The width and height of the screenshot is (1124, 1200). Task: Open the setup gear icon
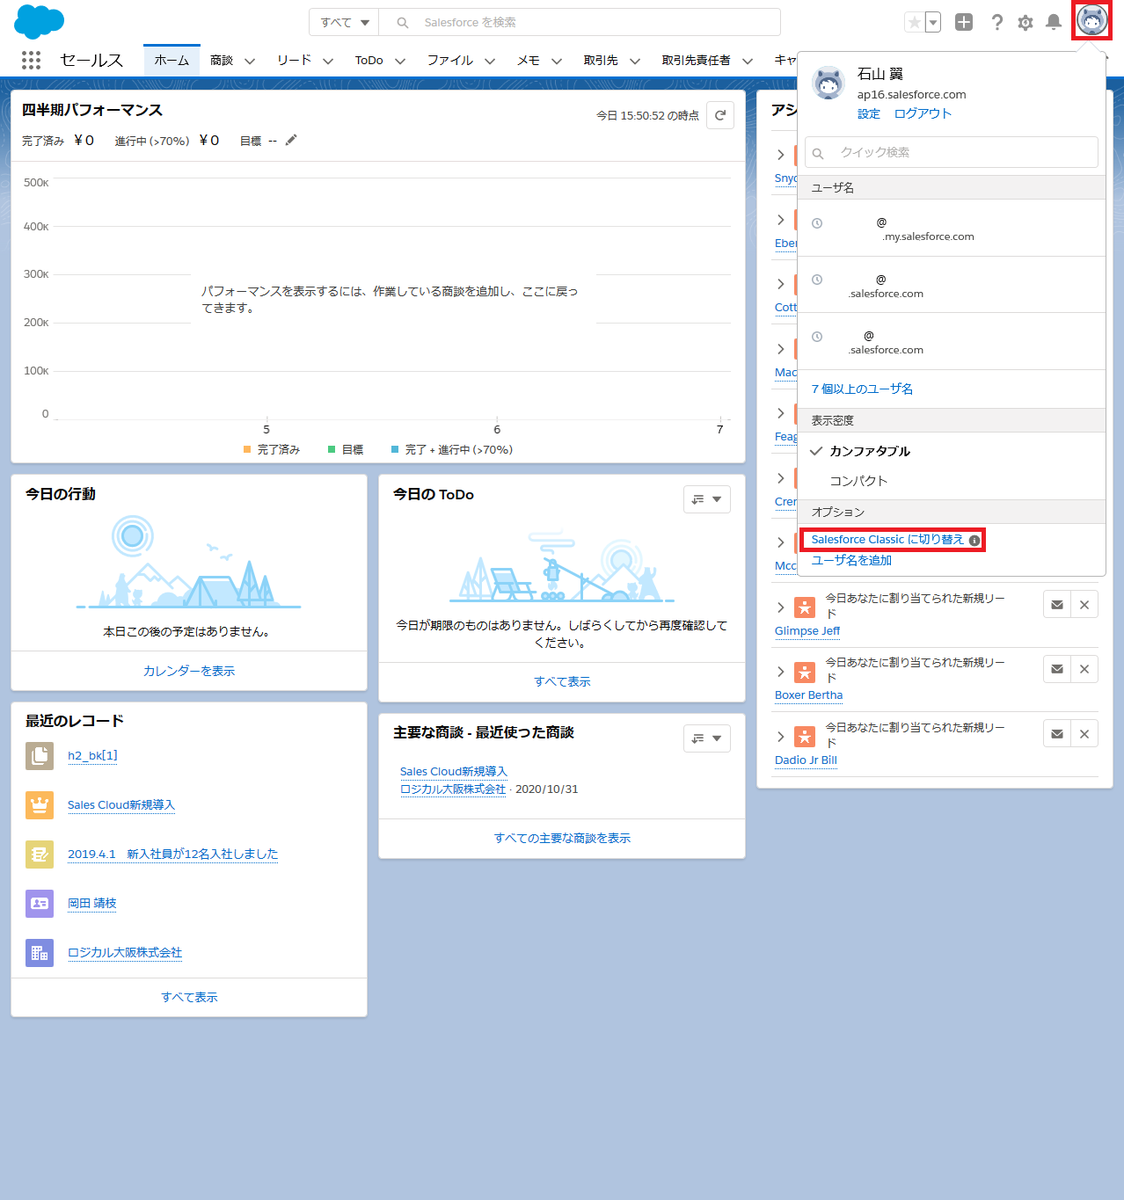(1025, 22)
